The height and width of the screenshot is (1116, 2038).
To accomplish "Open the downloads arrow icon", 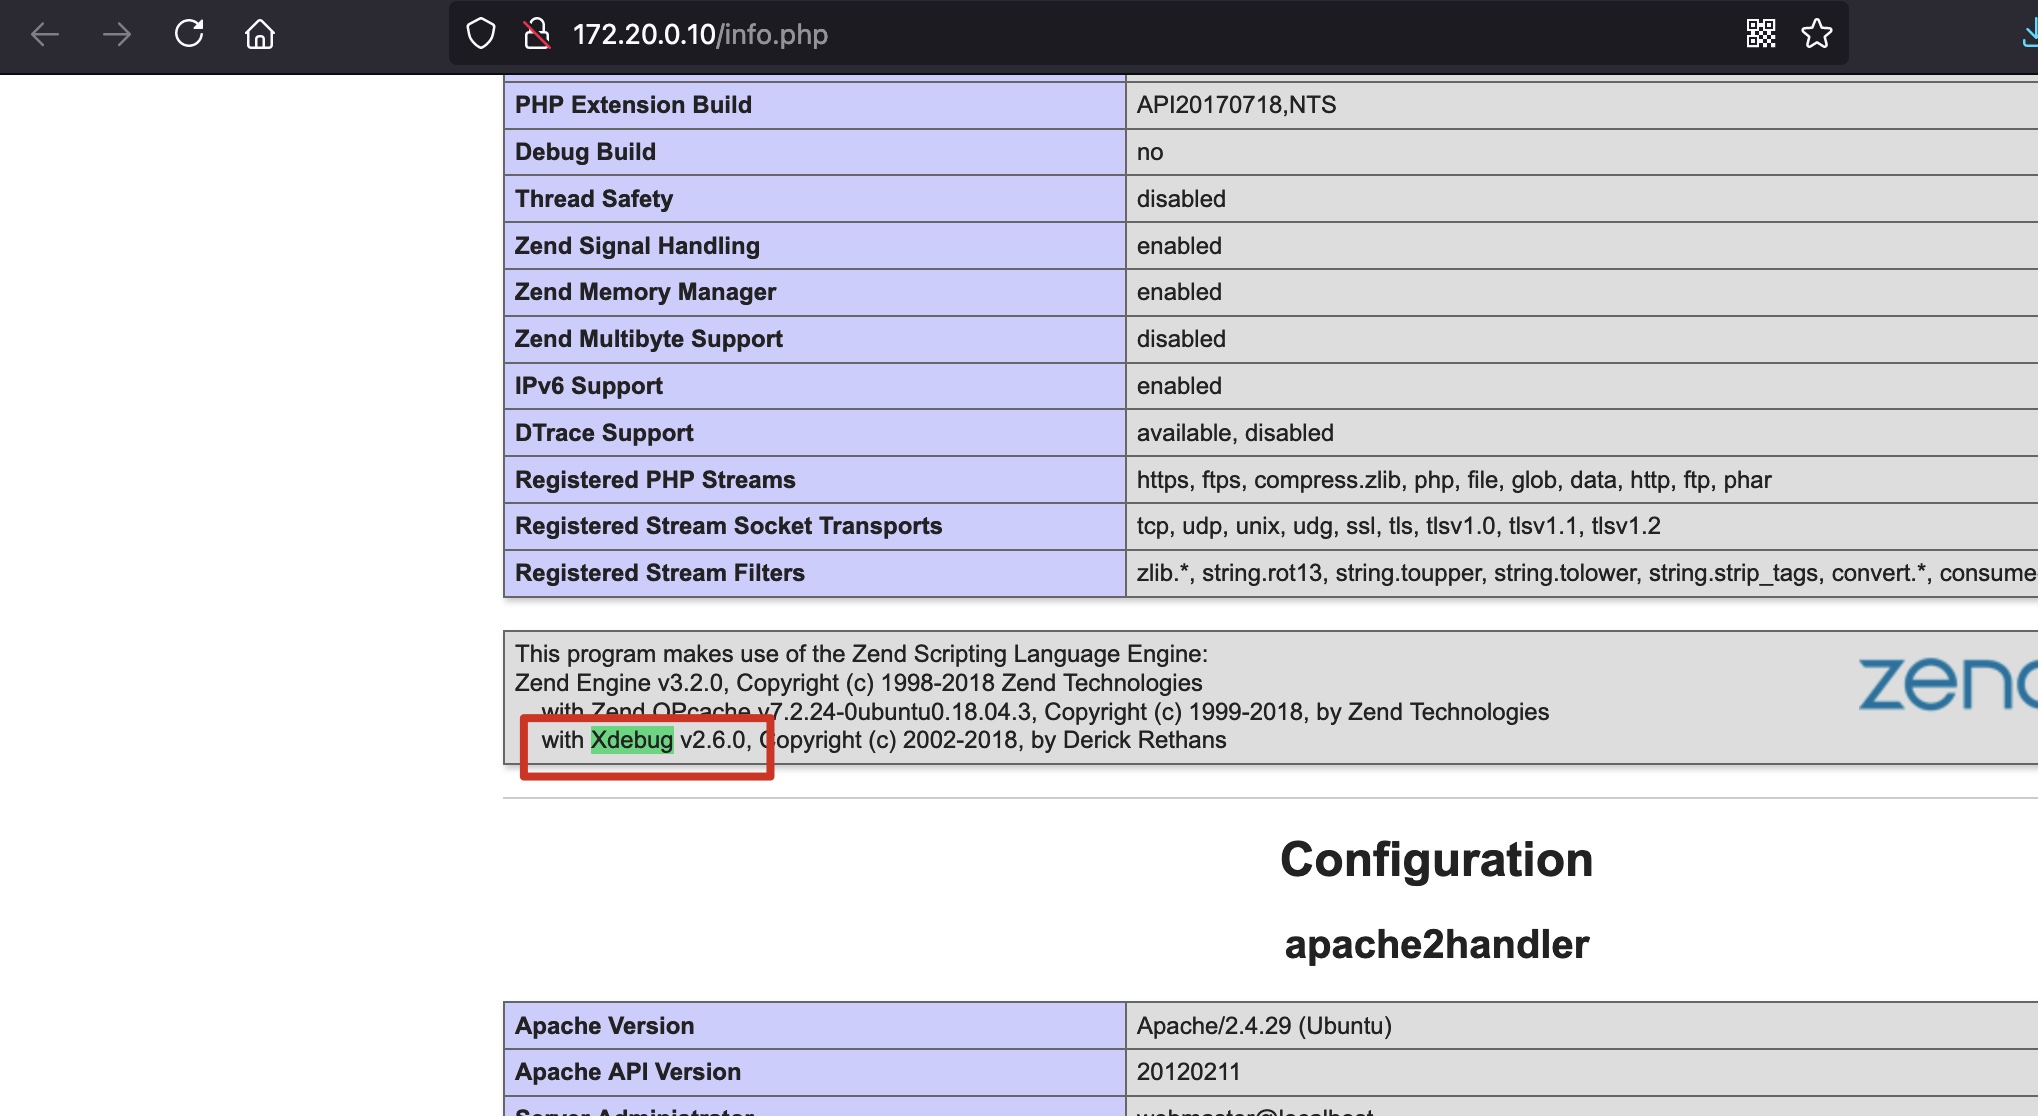I will [2028, 34].
